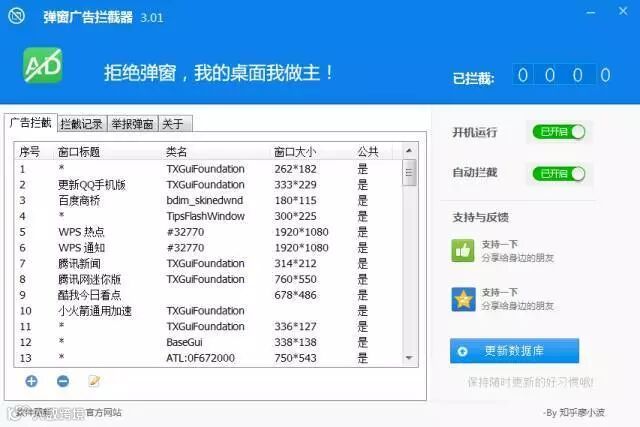Click the blue star support icon

pyautogui.click(x=463, y=299)
